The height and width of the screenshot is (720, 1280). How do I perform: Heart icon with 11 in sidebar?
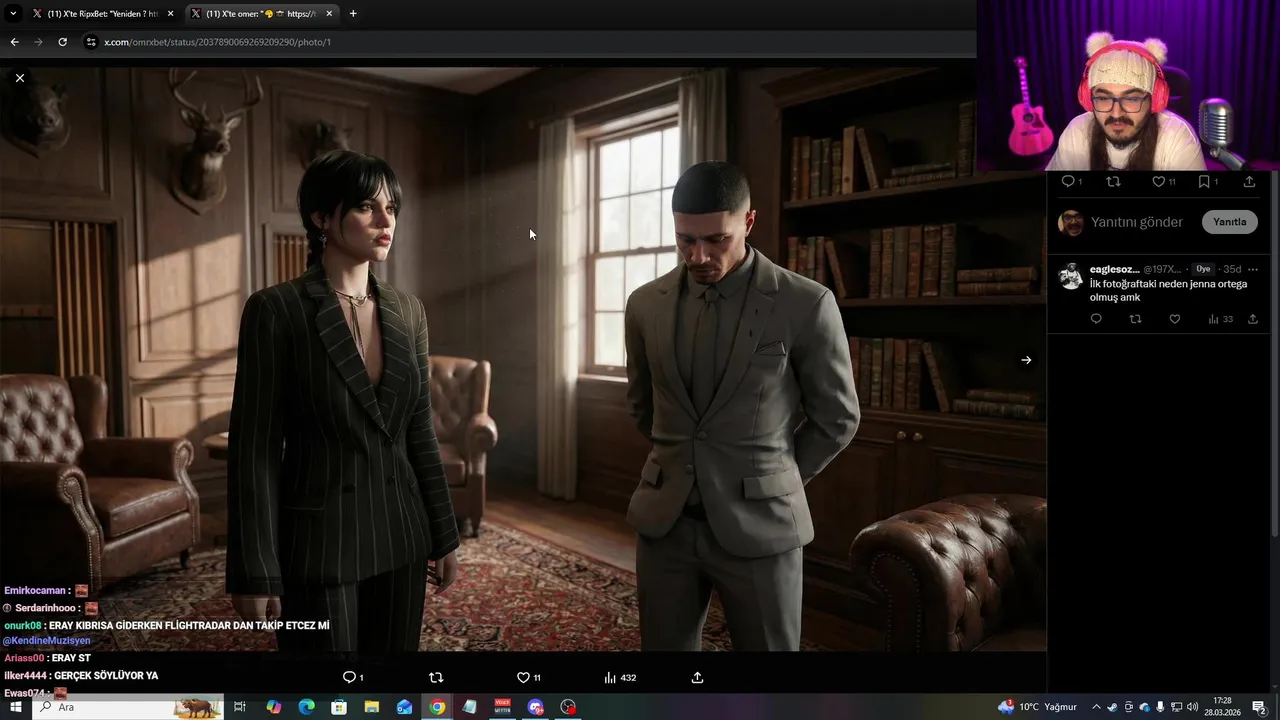tap(1164, 181)
